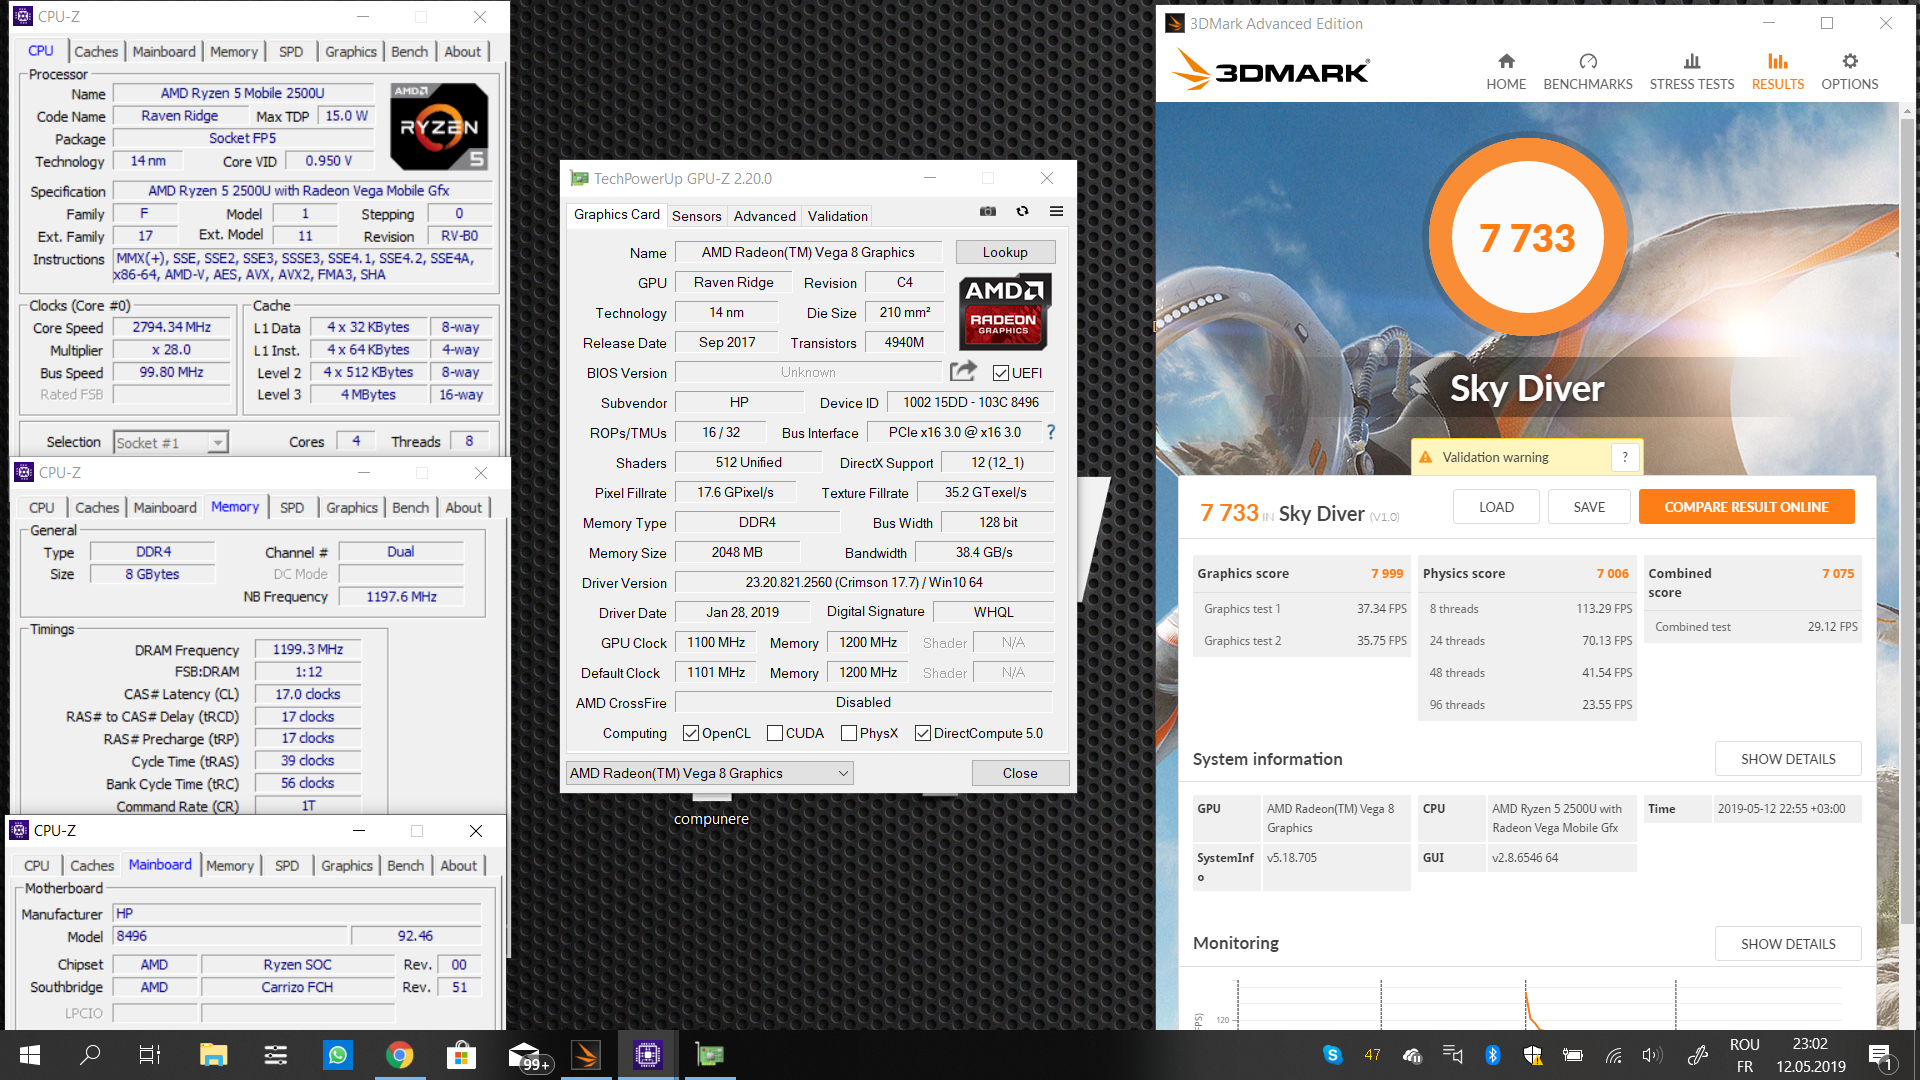Toggle the PhysX checkbox
The width and height of the screenshot is (1920, 1080).
(849, 733)
